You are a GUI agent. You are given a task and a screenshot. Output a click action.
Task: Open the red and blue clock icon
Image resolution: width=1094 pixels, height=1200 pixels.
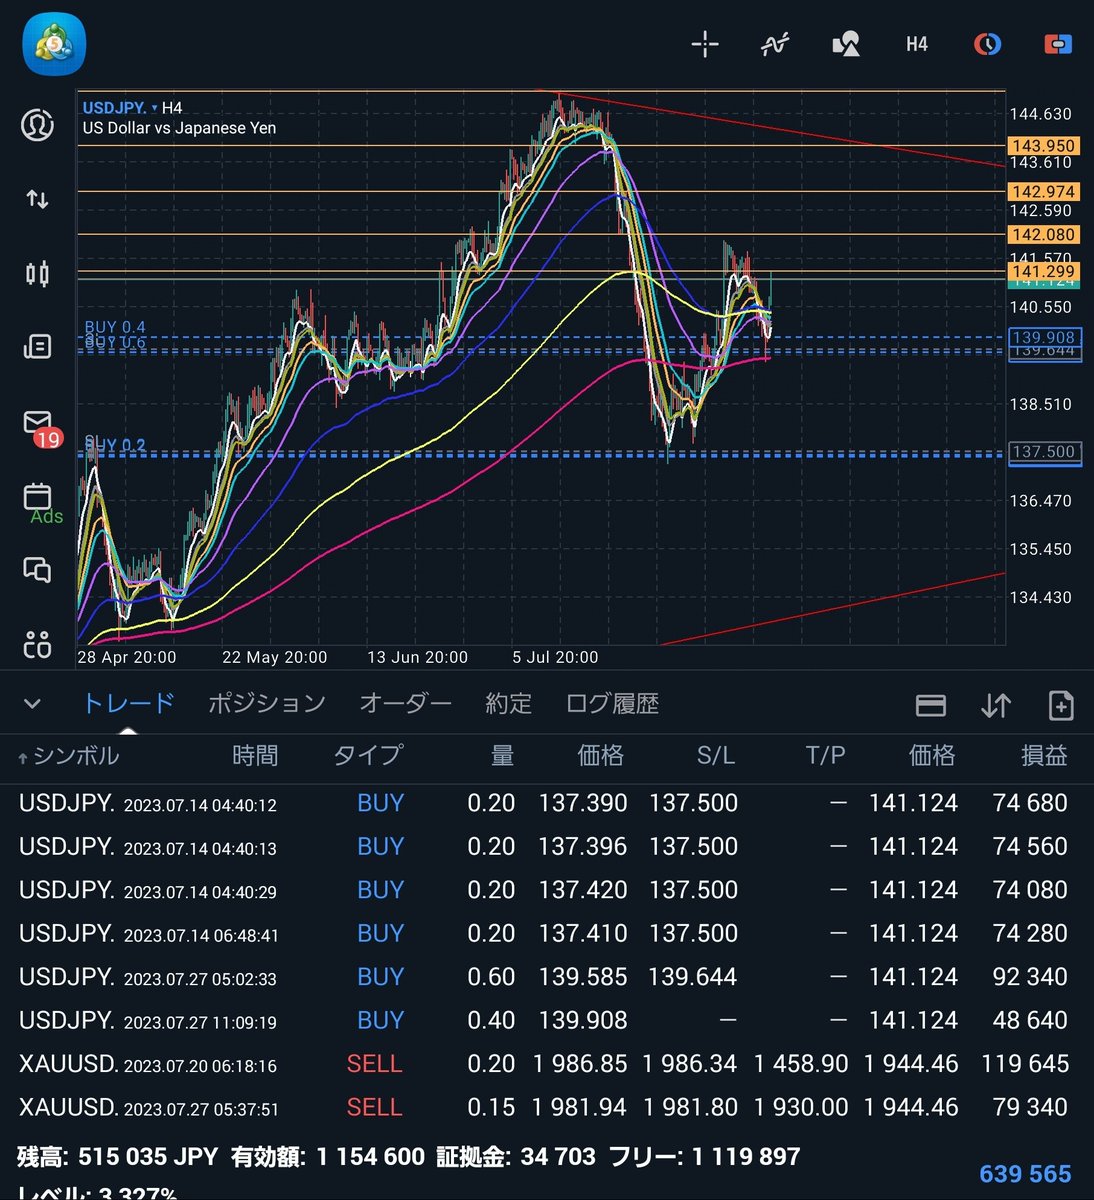click(x=987, y=44)
